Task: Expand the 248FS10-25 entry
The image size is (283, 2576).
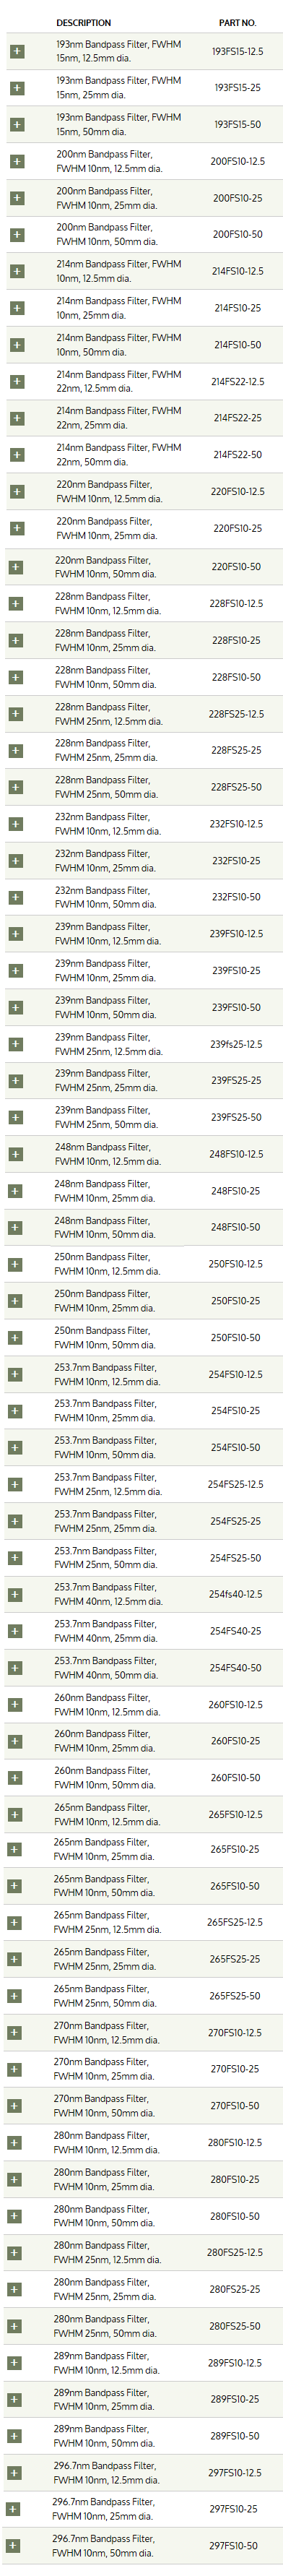Action: tap(15, 1191)
